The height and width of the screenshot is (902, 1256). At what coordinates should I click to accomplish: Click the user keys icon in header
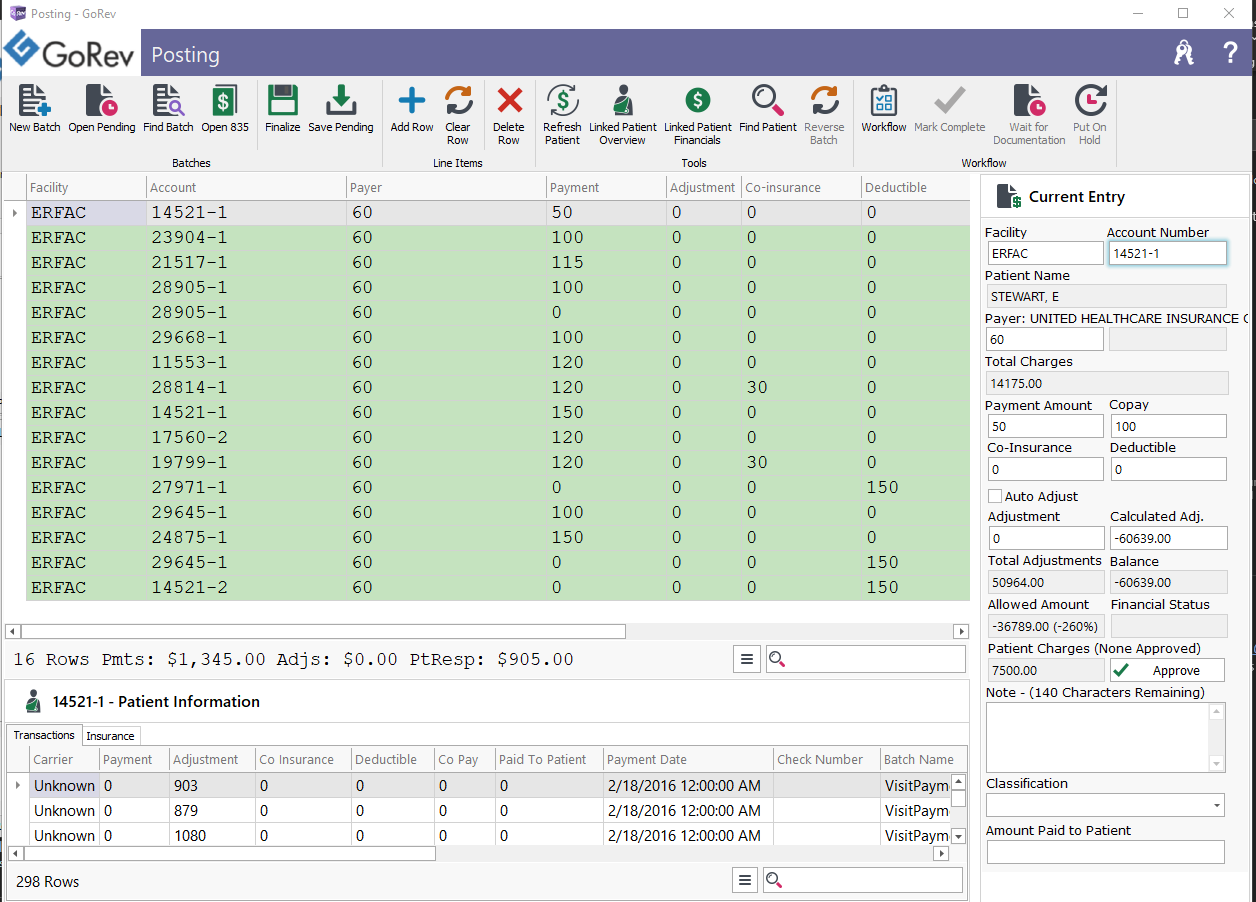click(x=1185, y=53)
